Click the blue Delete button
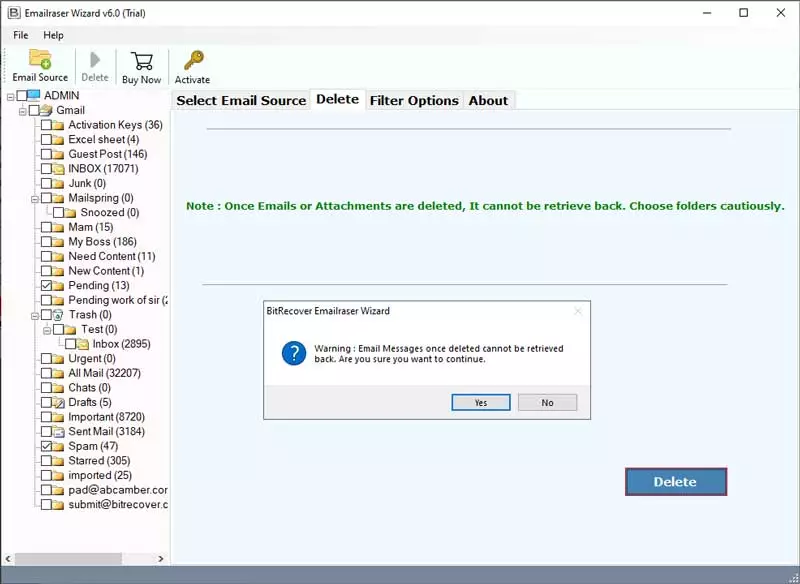The width and height of the screenshot is (800, 584). [x=676, y=482]
